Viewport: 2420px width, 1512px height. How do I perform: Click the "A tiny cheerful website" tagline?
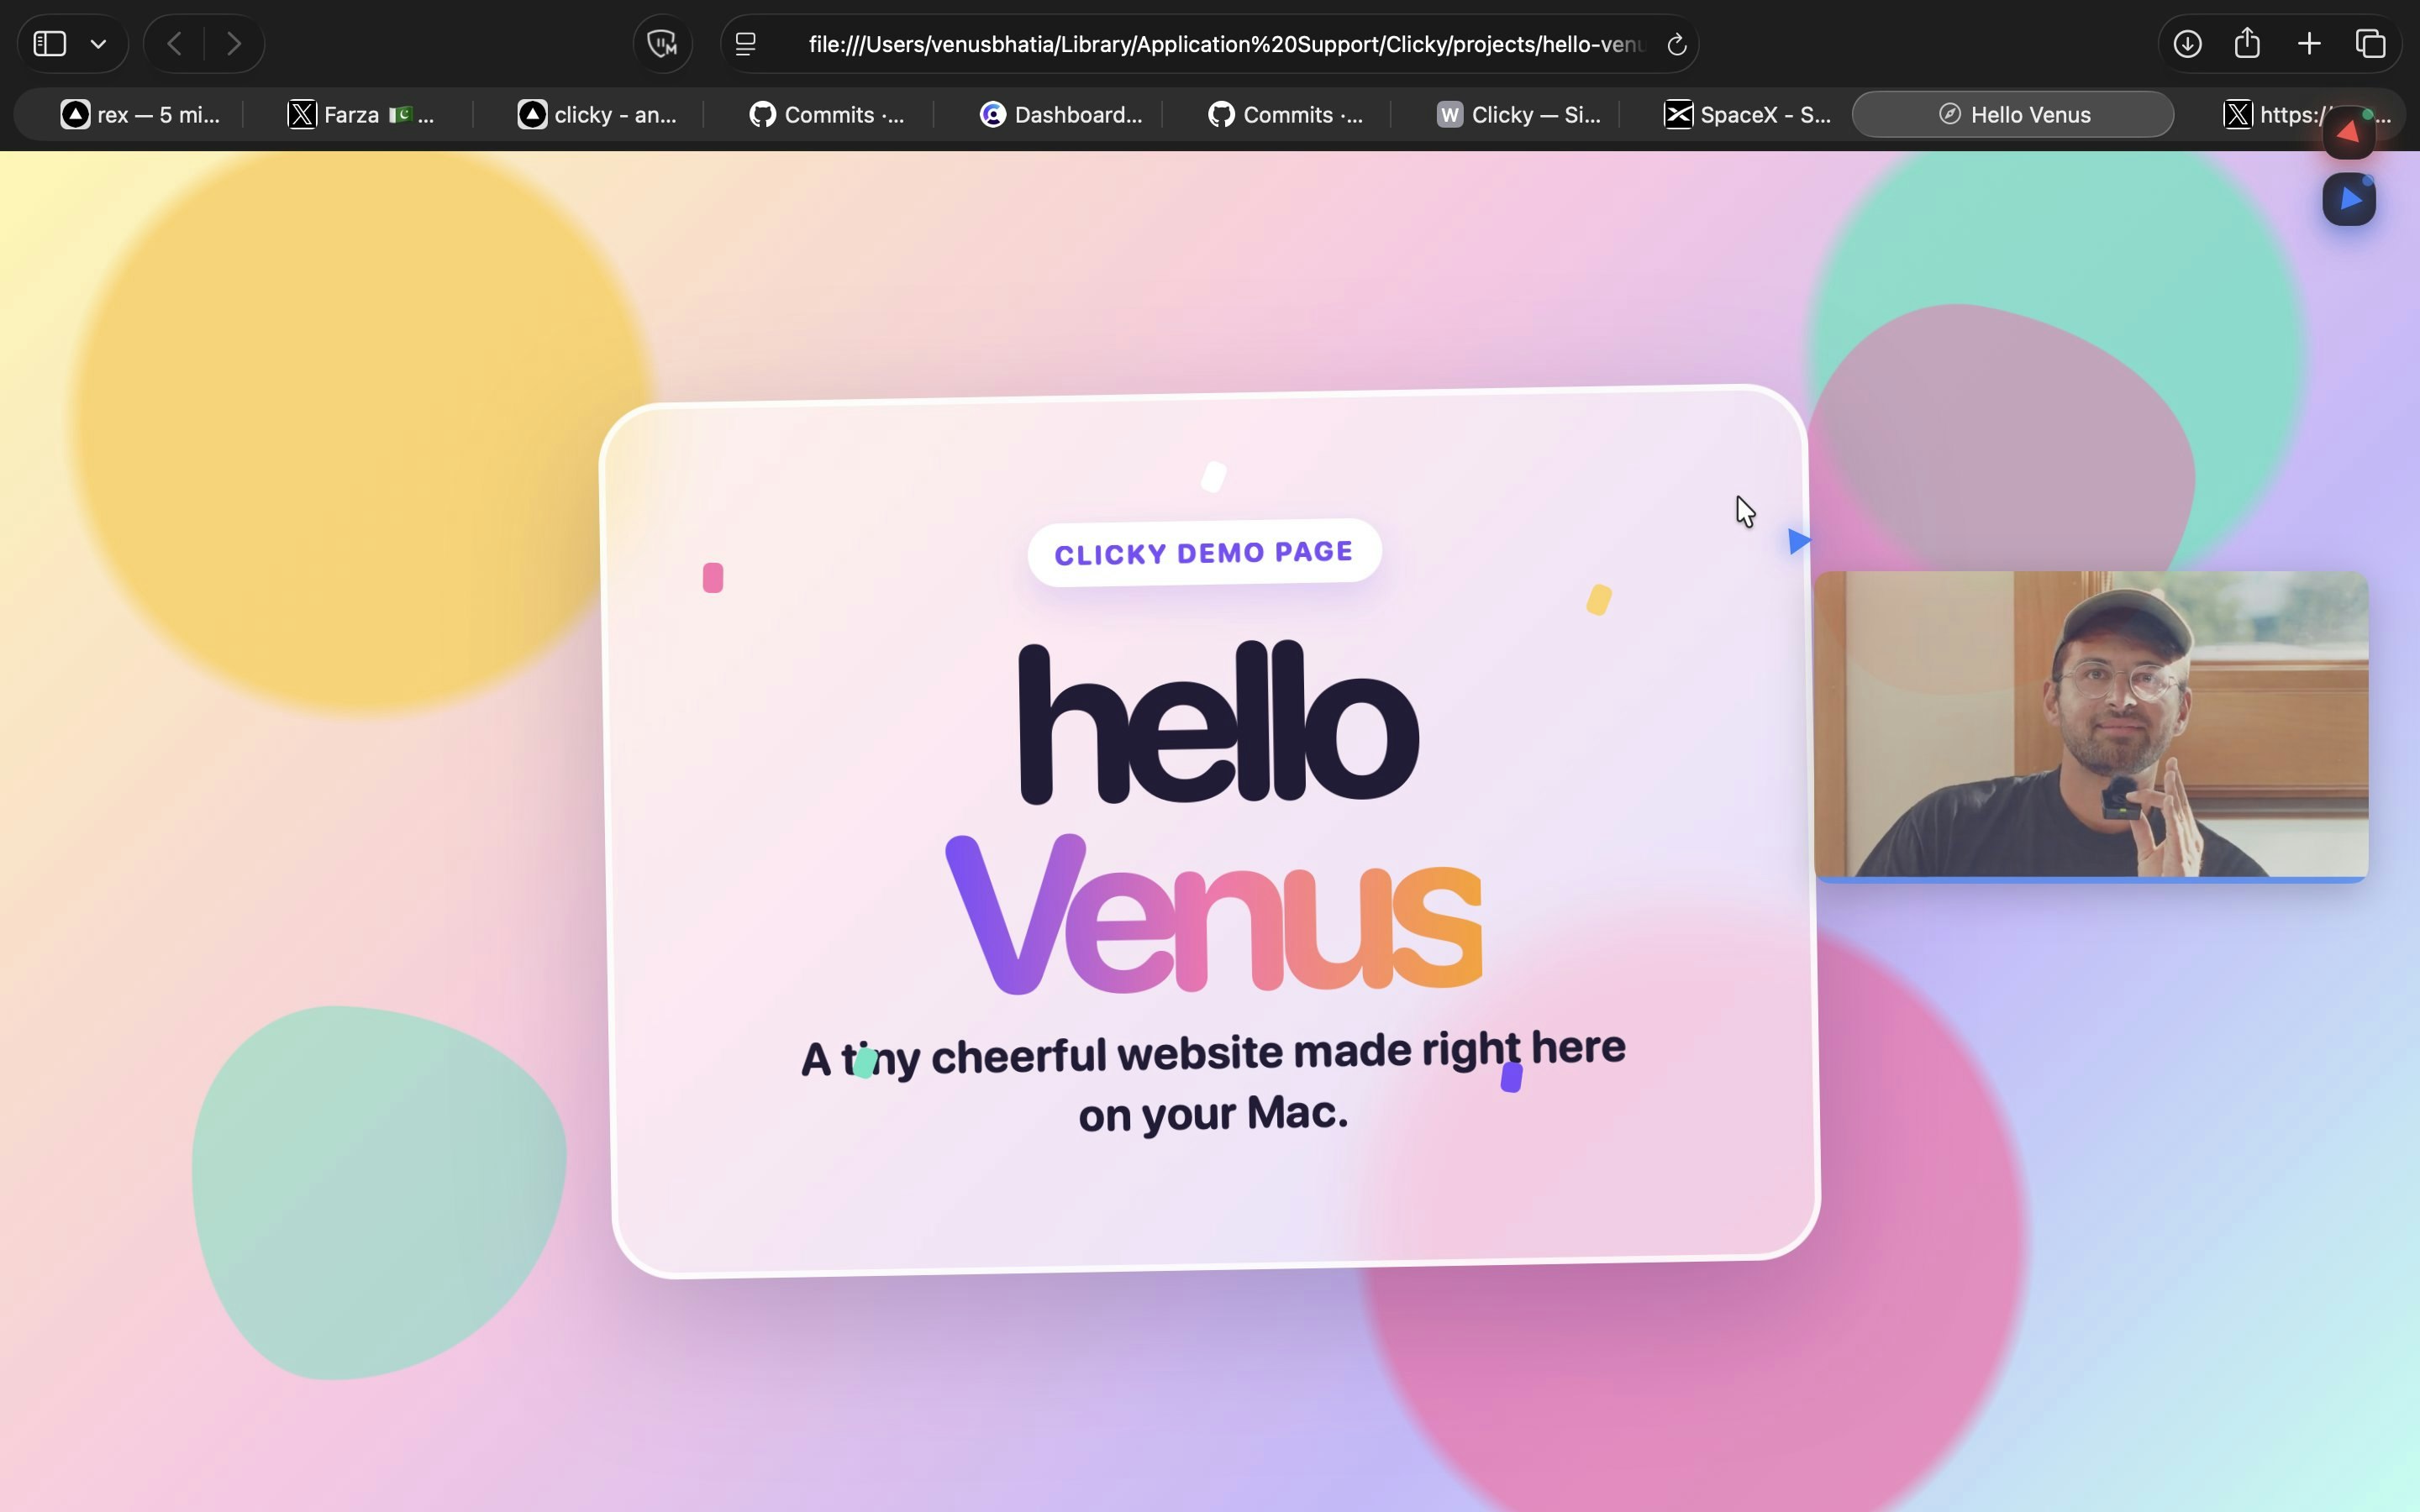(1213, 1083)
